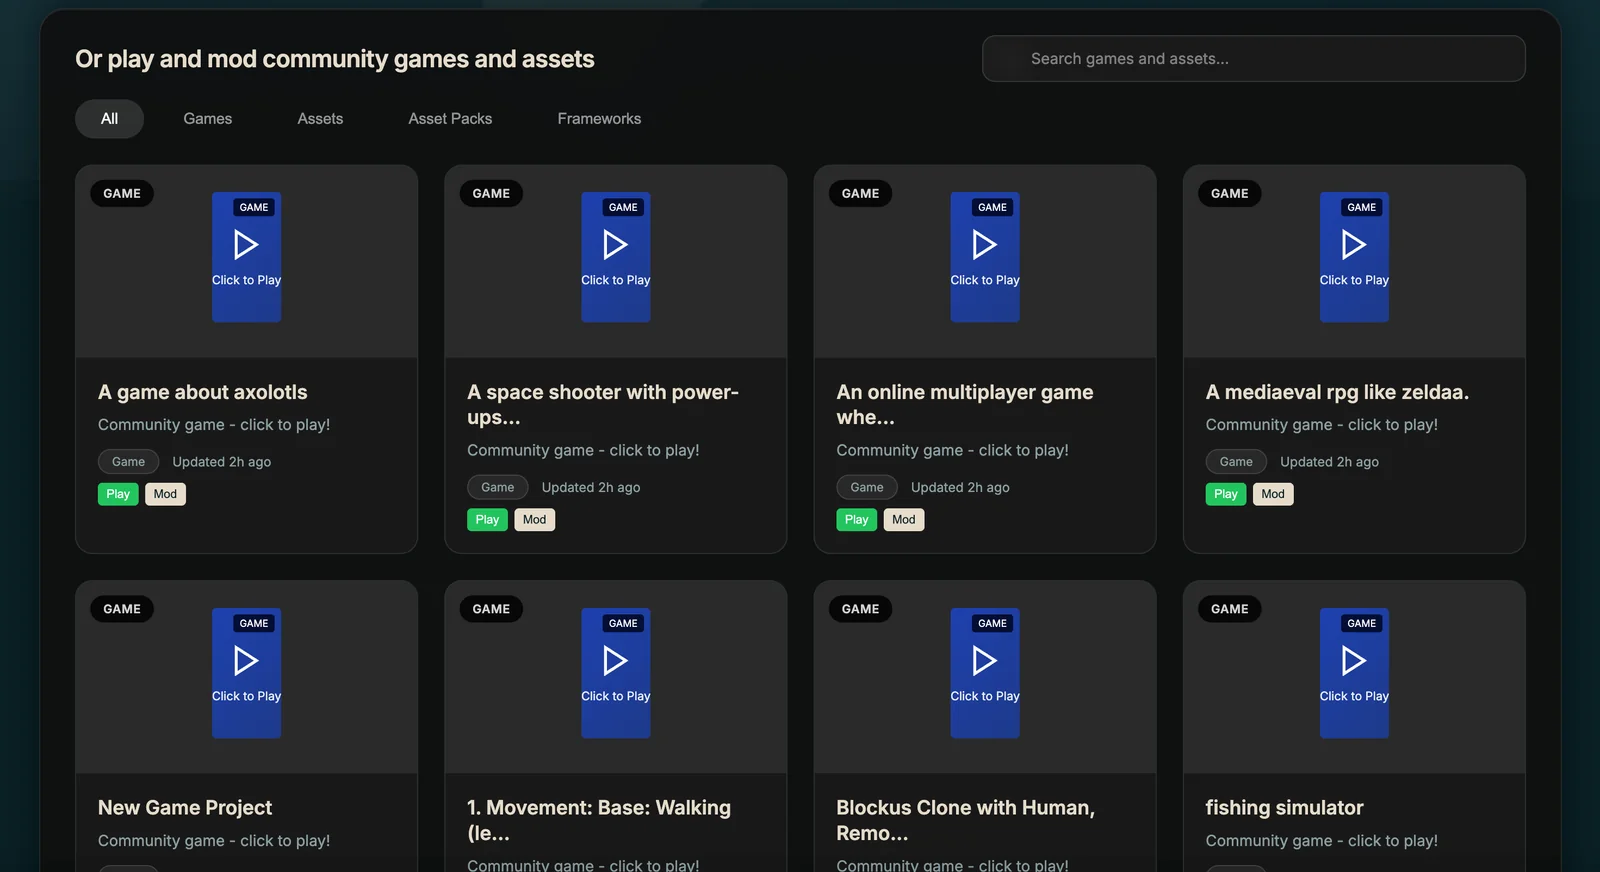Mod the online multiplayer game
The image size is (1600, 872).
point(904,520)
